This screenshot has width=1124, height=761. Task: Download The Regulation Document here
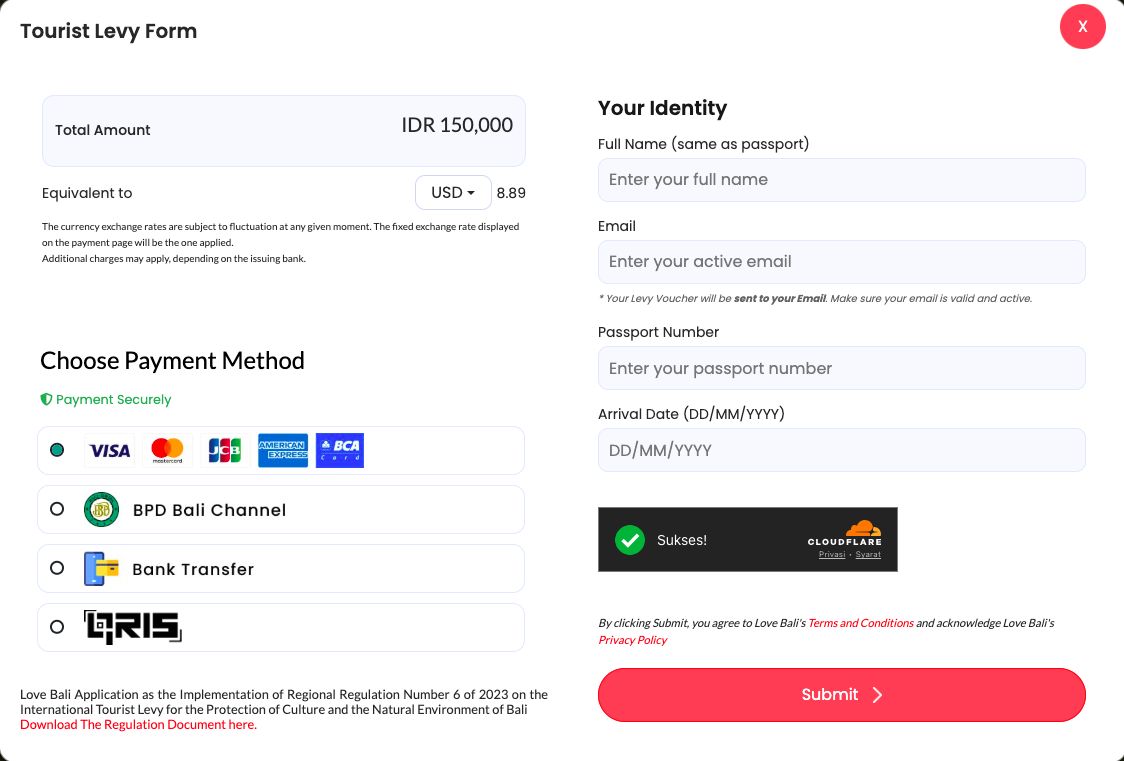tap(138, 724)
